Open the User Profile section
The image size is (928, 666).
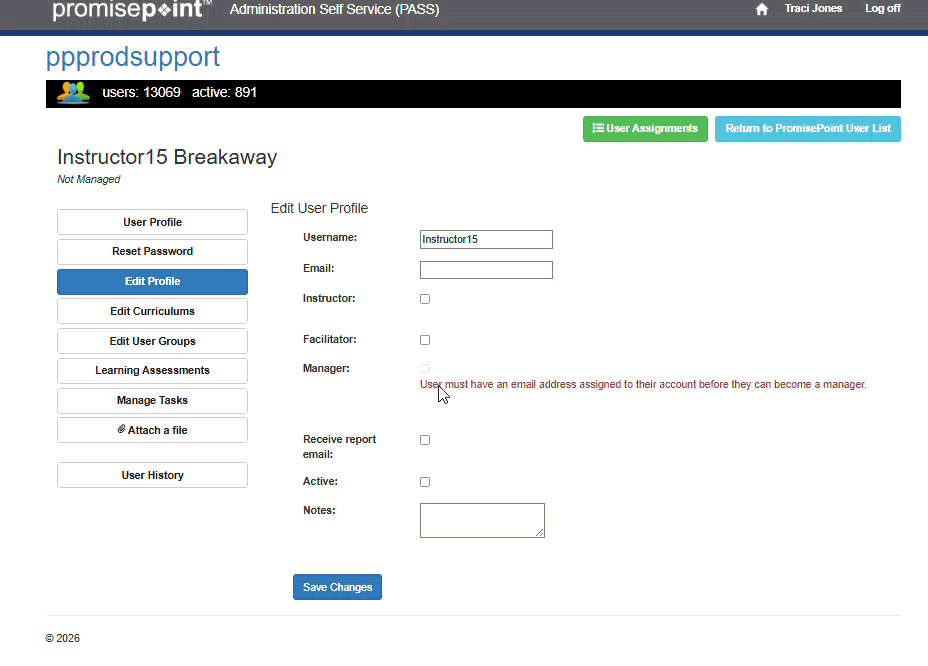coord(152,222)
